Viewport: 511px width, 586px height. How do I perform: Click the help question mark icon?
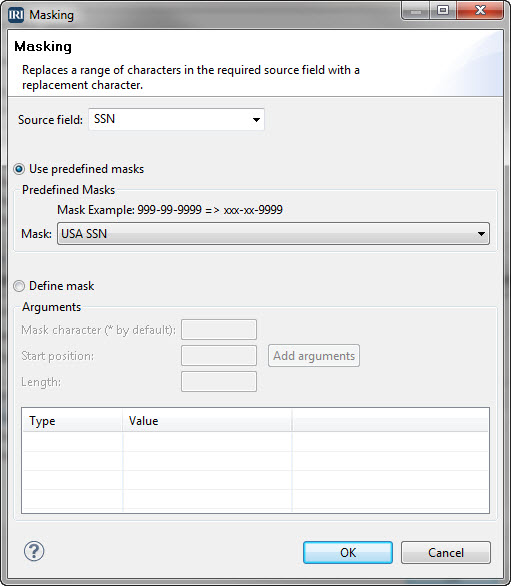(34, 551)
